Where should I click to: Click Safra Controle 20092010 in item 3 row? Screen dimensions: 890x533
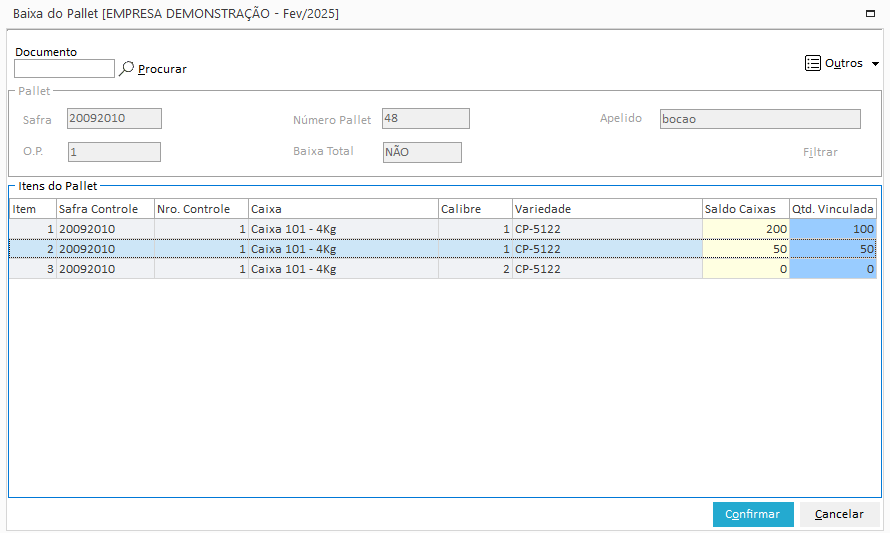click(106, 269)
